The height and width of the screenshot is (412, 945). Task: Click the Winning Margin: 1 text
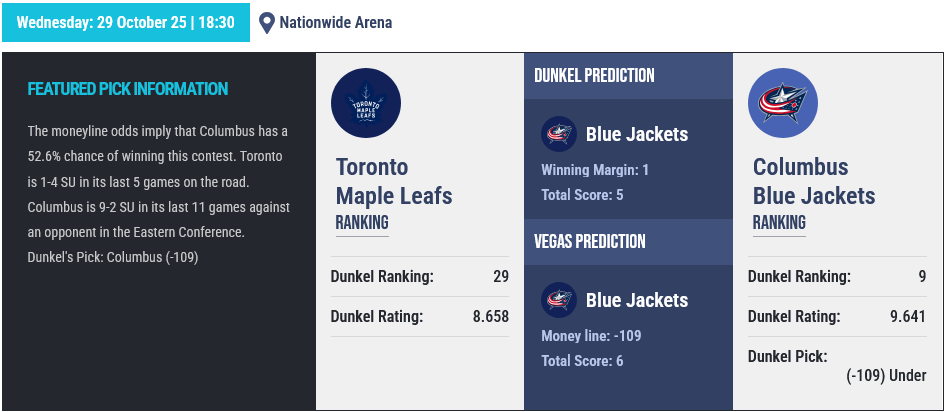[595, 170]
